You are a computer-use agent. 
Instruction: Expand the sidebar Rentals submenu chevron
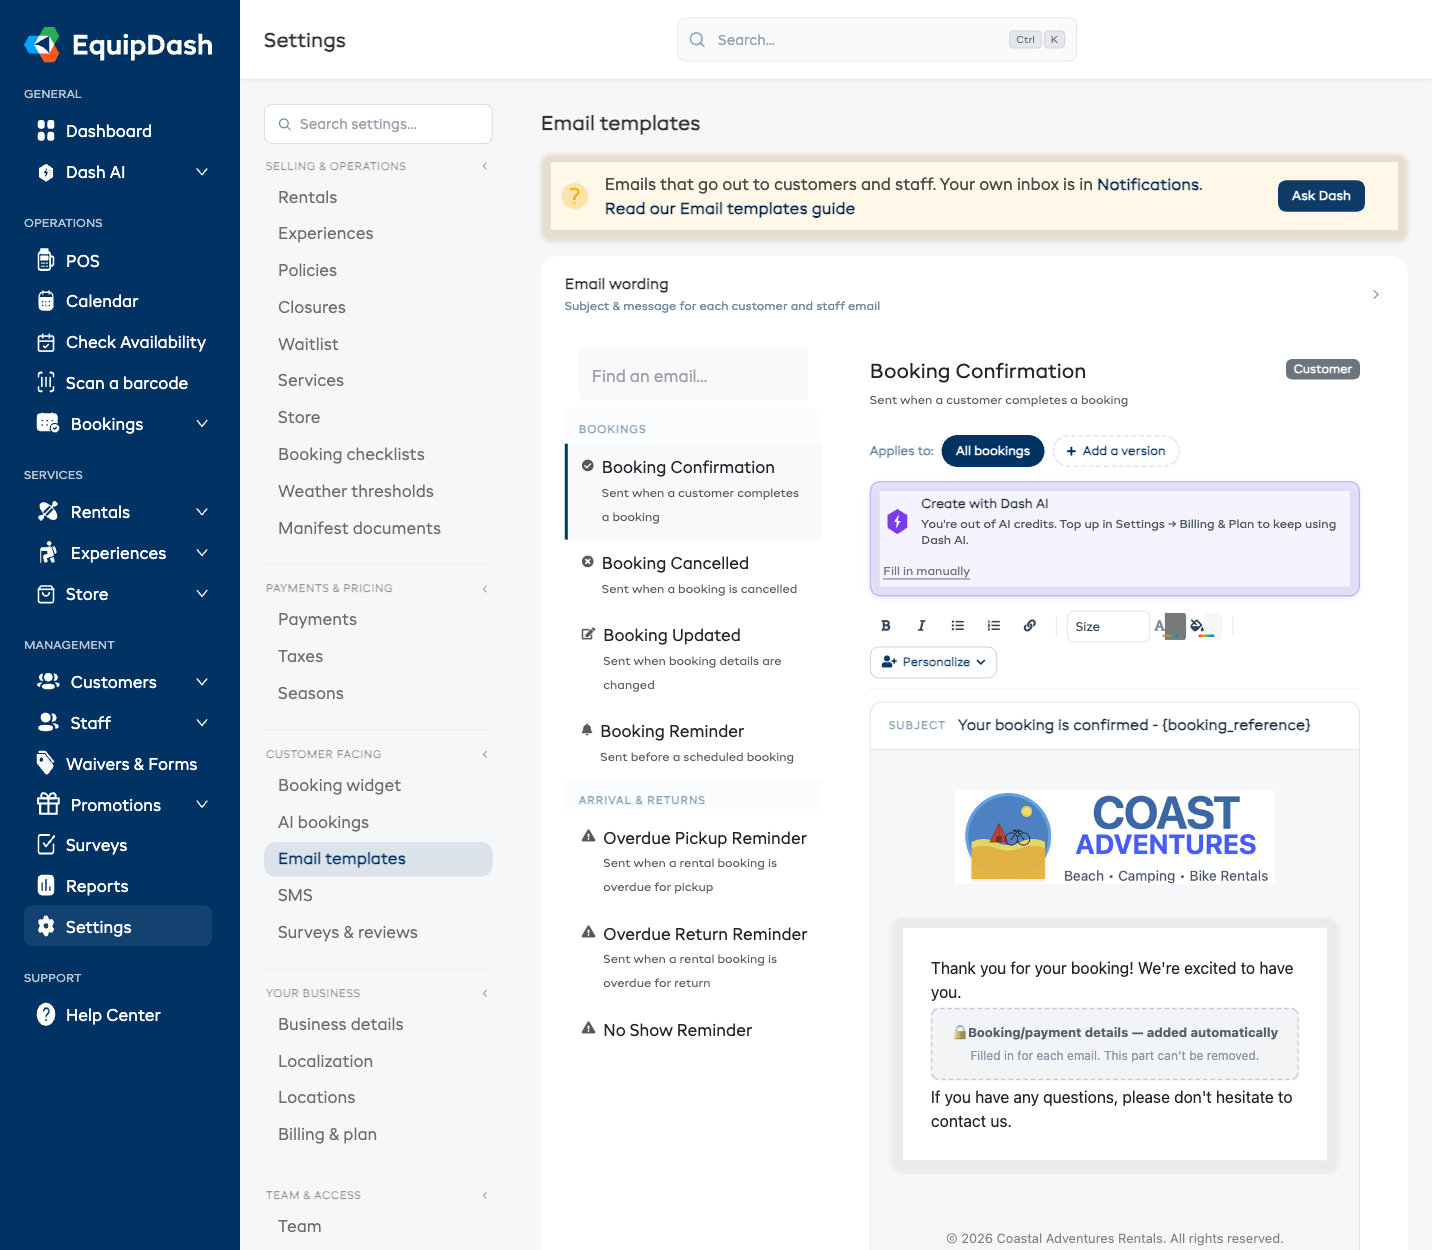pos(202,512)
